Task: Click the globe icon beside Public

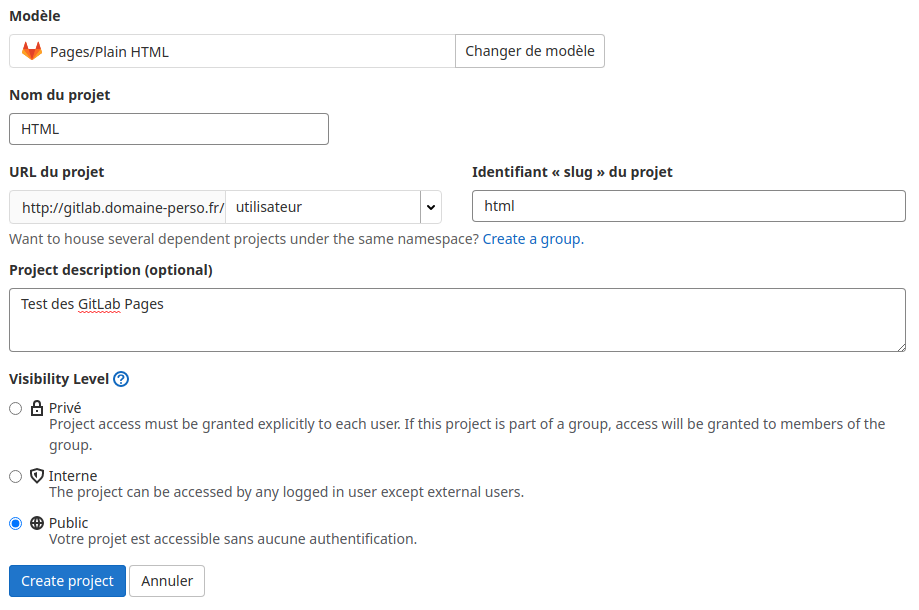Action: point(37,523)
